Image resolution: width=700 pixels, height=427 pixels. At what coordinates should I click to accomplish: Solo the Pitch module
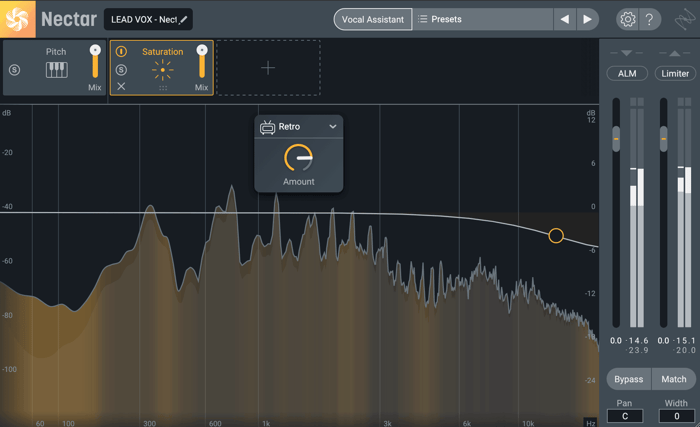pyautogui.click(x=14, y=70)
